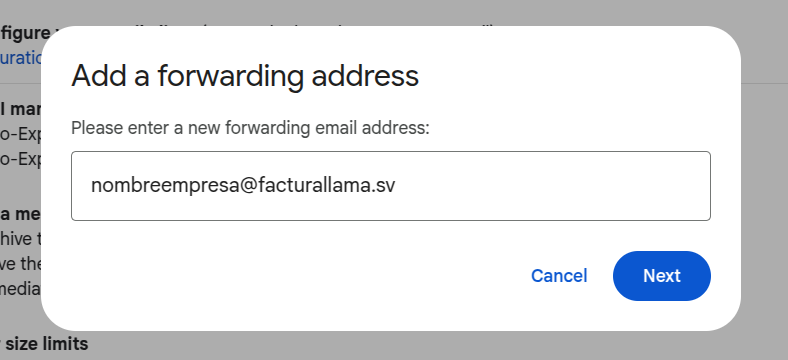Image resolution: width=788 pixels, height=360 pixels.
Task: Click the dimmed bold "a me" label
Action: pyautogui.click(x=21, y=214)
